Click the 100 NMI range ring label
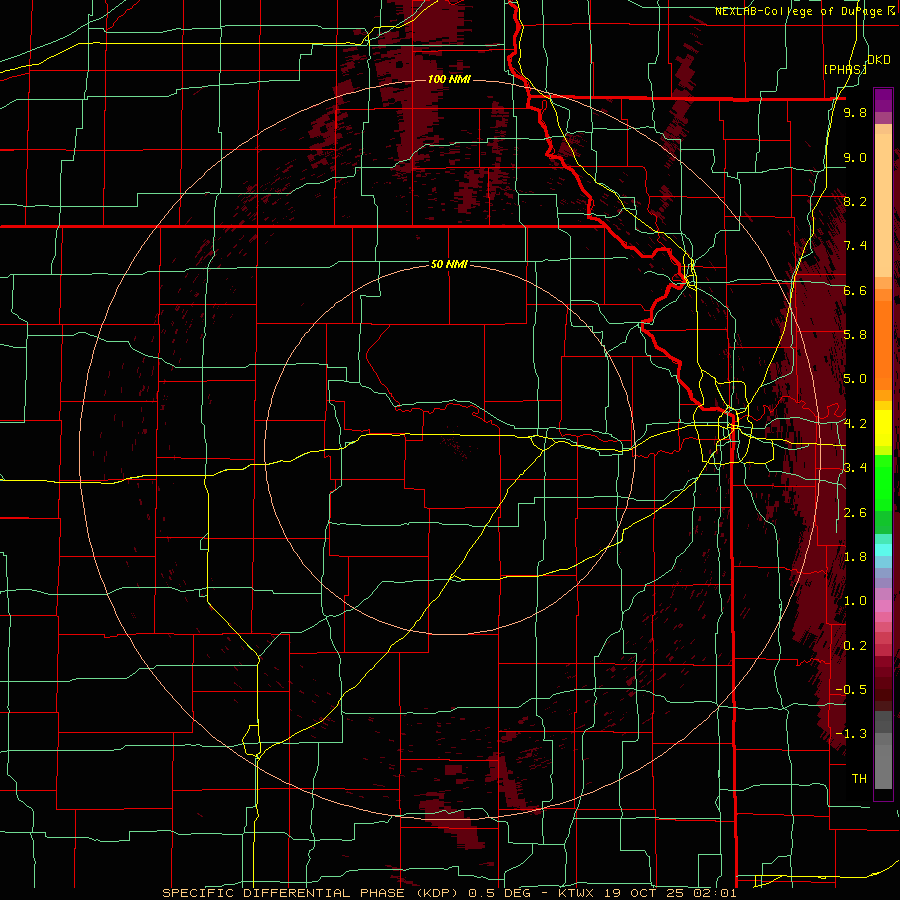The height and width of the screenshot is (900, 900). [449, 79]
